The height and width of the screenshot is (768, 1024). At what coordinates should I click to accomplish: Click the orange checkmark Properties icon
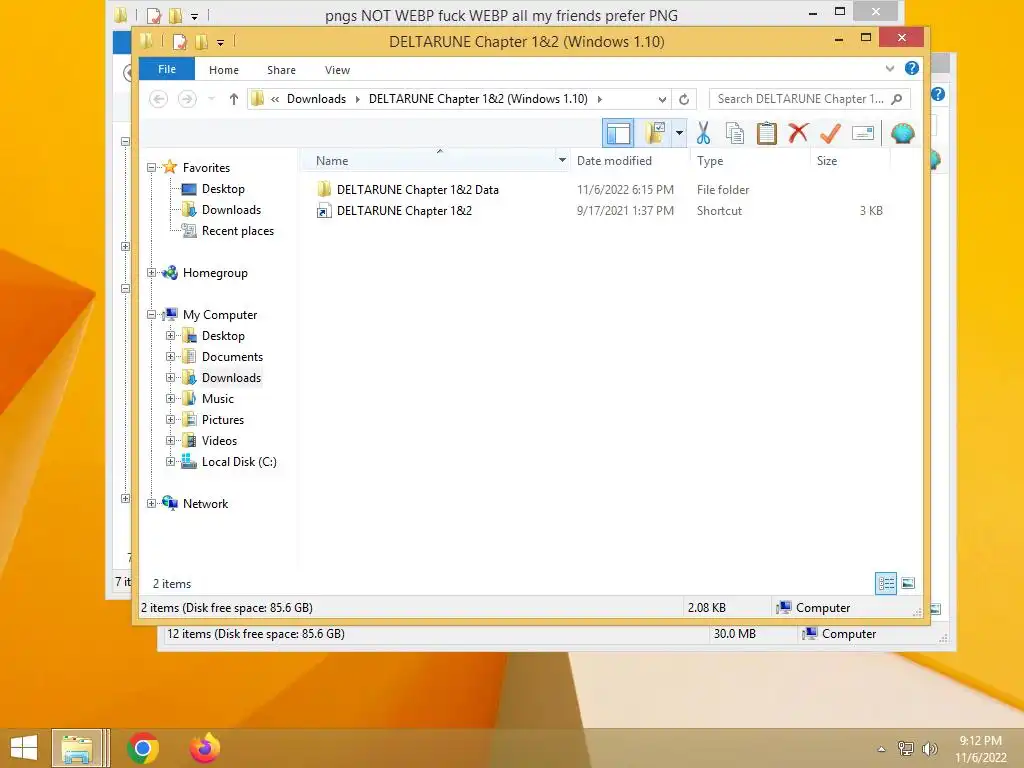click(830, 133)
